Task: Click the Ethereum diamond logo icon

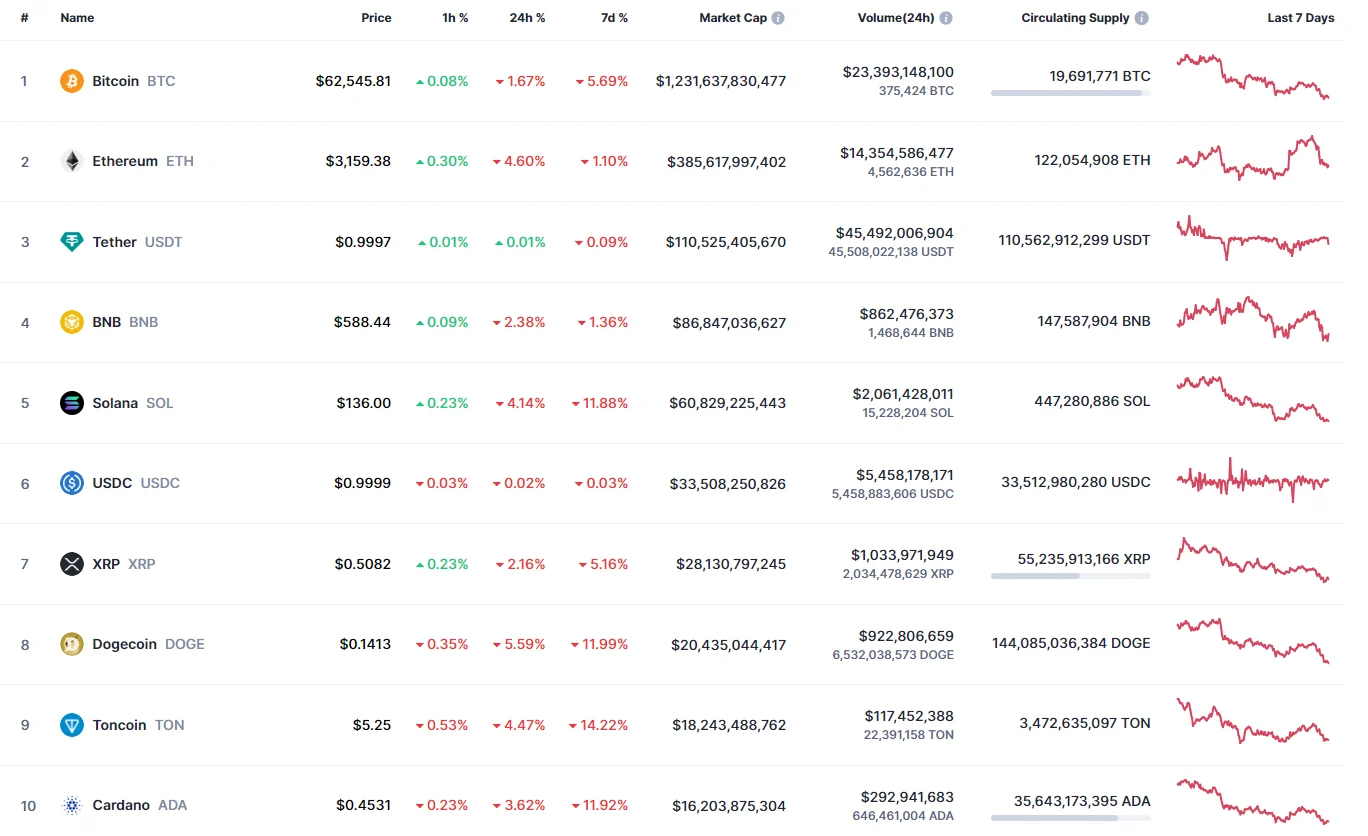Action: (x=72, y=161)
